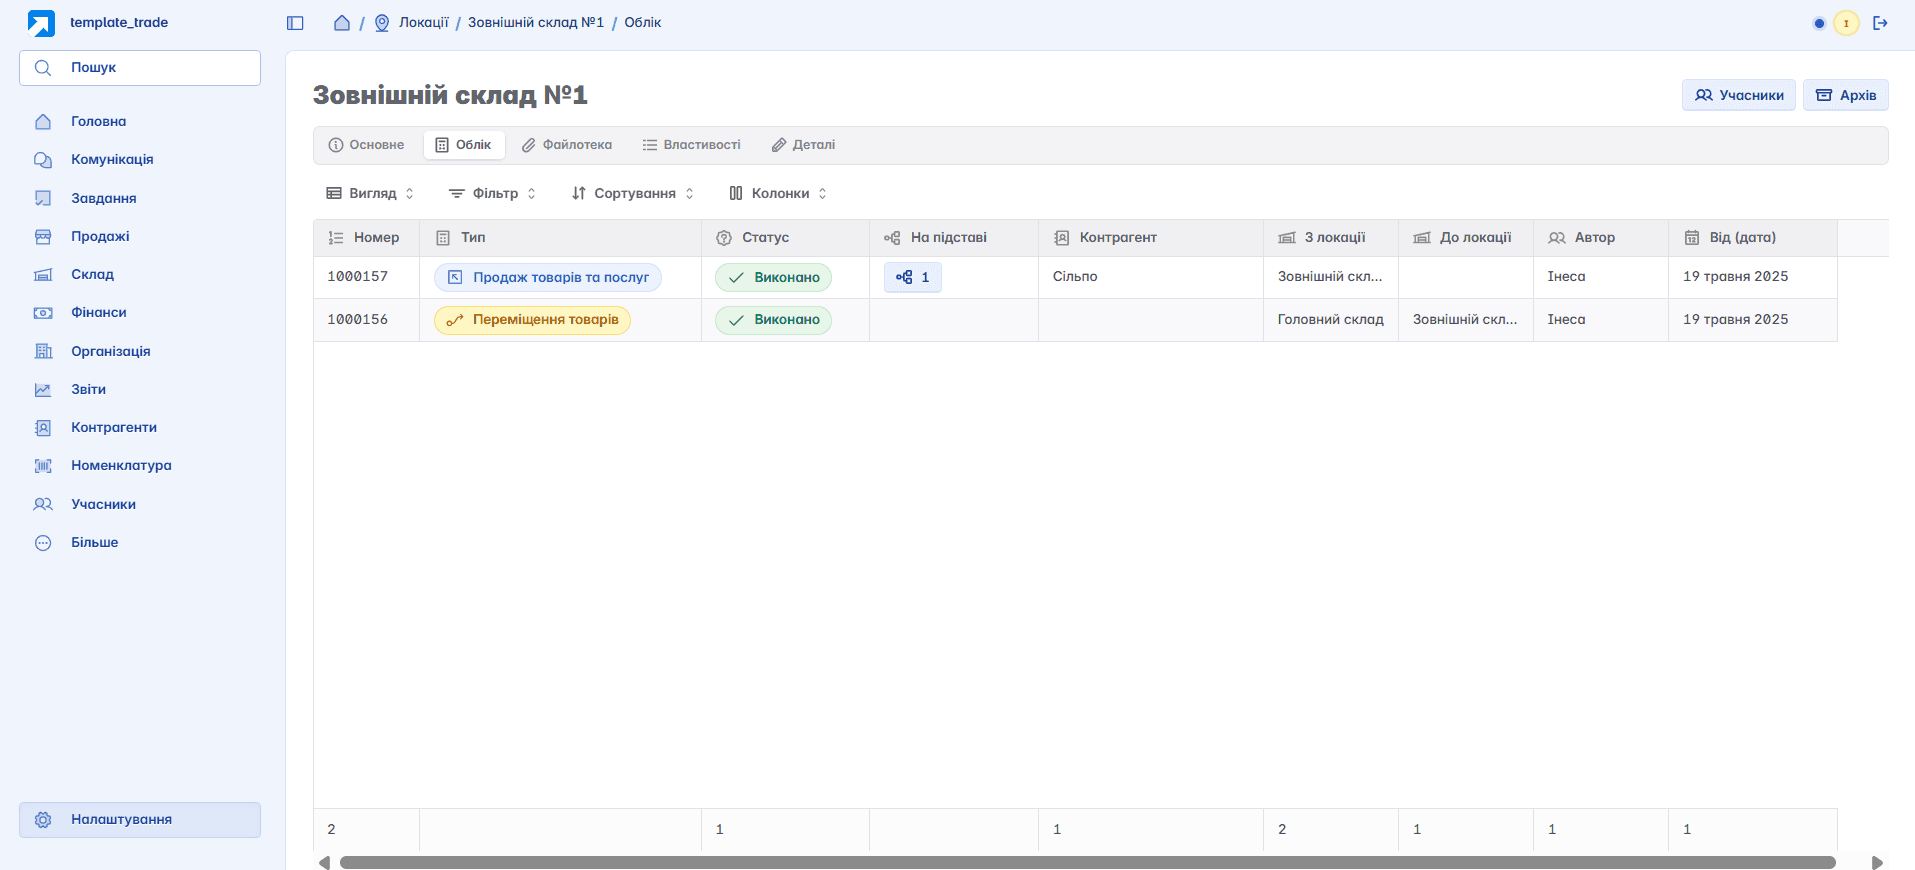
Task: Open Головна from the sidebar
Action: tap(140, 122)
